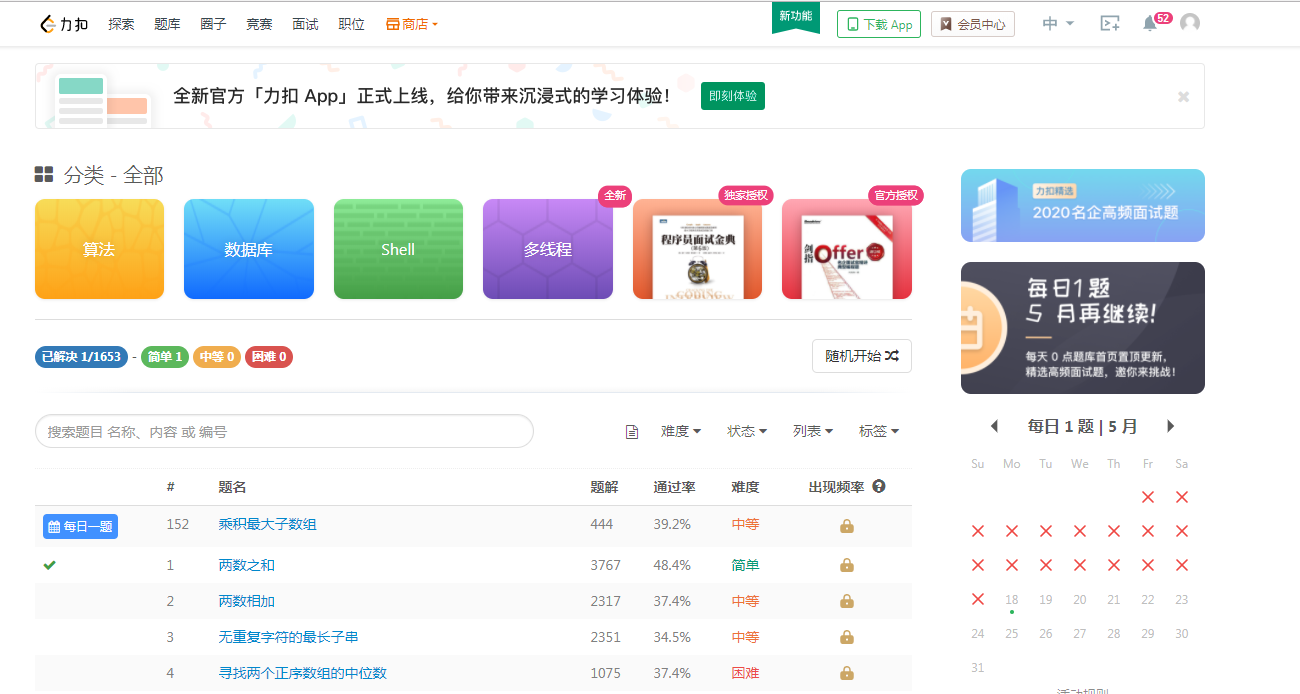Close the App promotion banner

pyautogui.click(x=1183, y=97)
